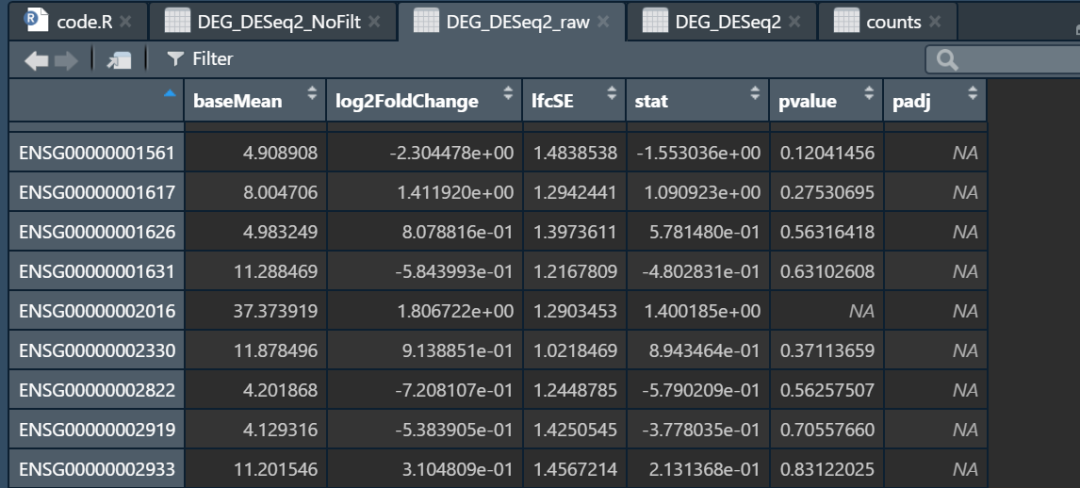Click baseMean value 37.373919
This screenshot has height=488, width=1080.
coord(276,311)
